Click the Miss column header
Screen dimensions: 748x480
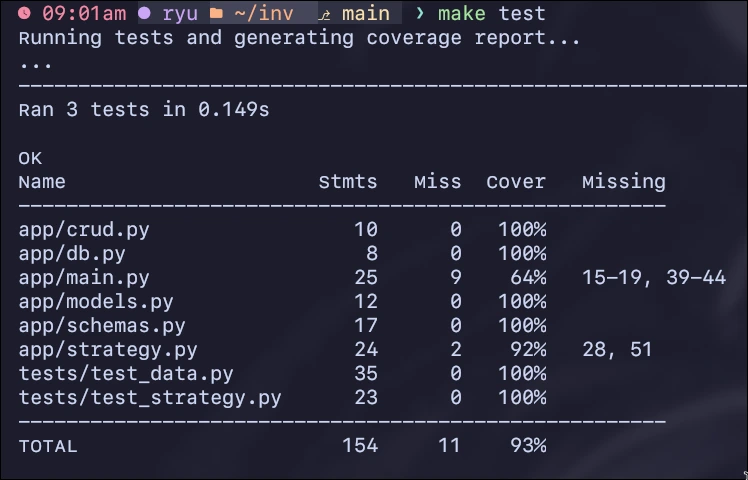click(x=437, y=182)
